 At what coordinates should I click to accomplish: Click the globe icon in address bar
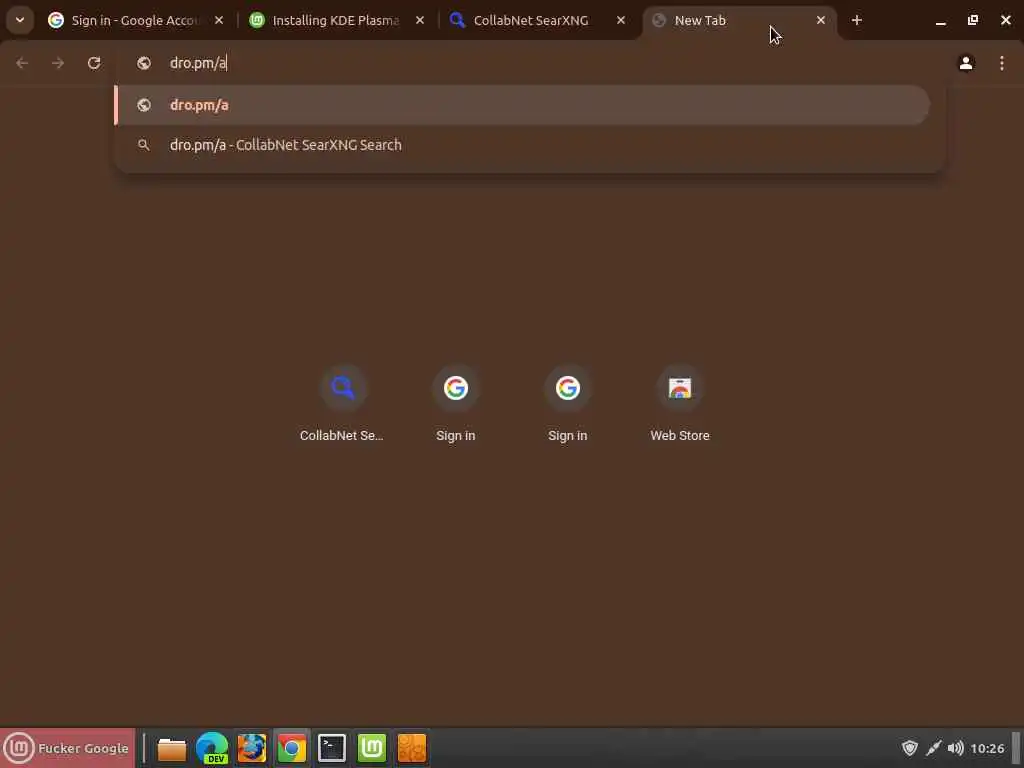(144, 63)
